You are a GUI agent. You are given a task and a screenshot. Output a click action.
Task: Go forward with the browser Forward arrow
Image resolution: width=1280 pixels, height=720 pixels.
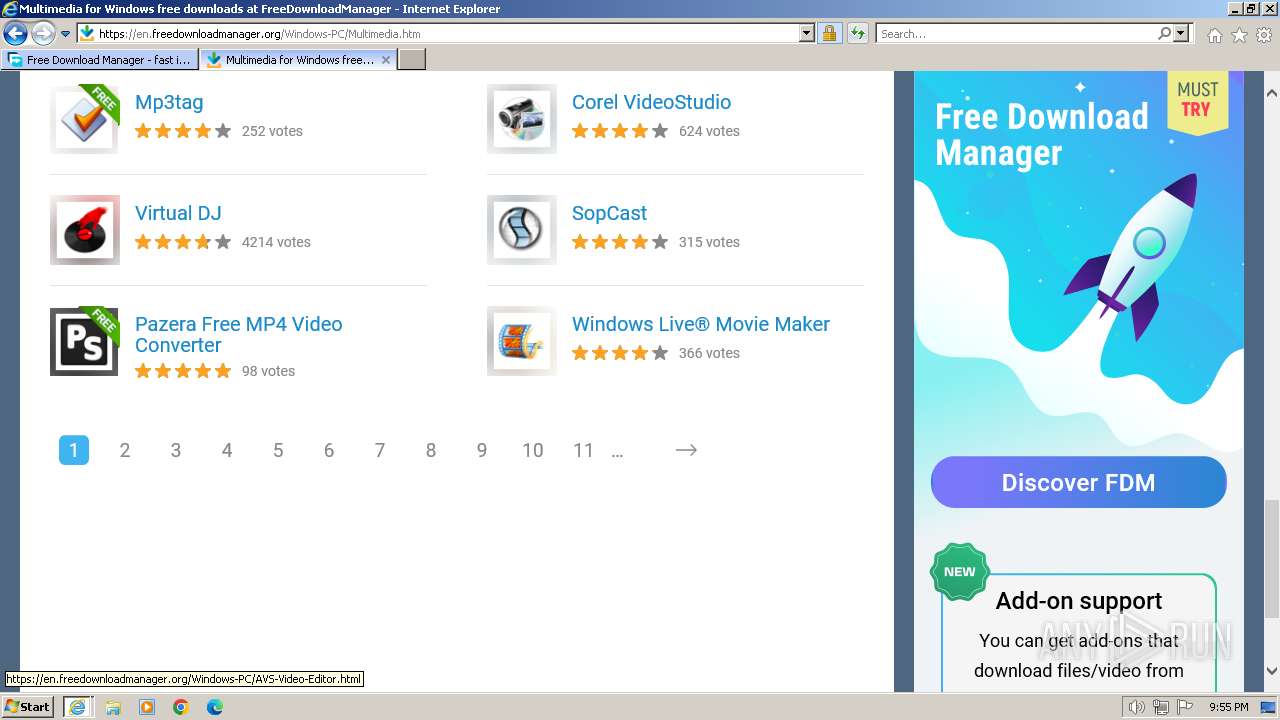[x=43, y=33]
